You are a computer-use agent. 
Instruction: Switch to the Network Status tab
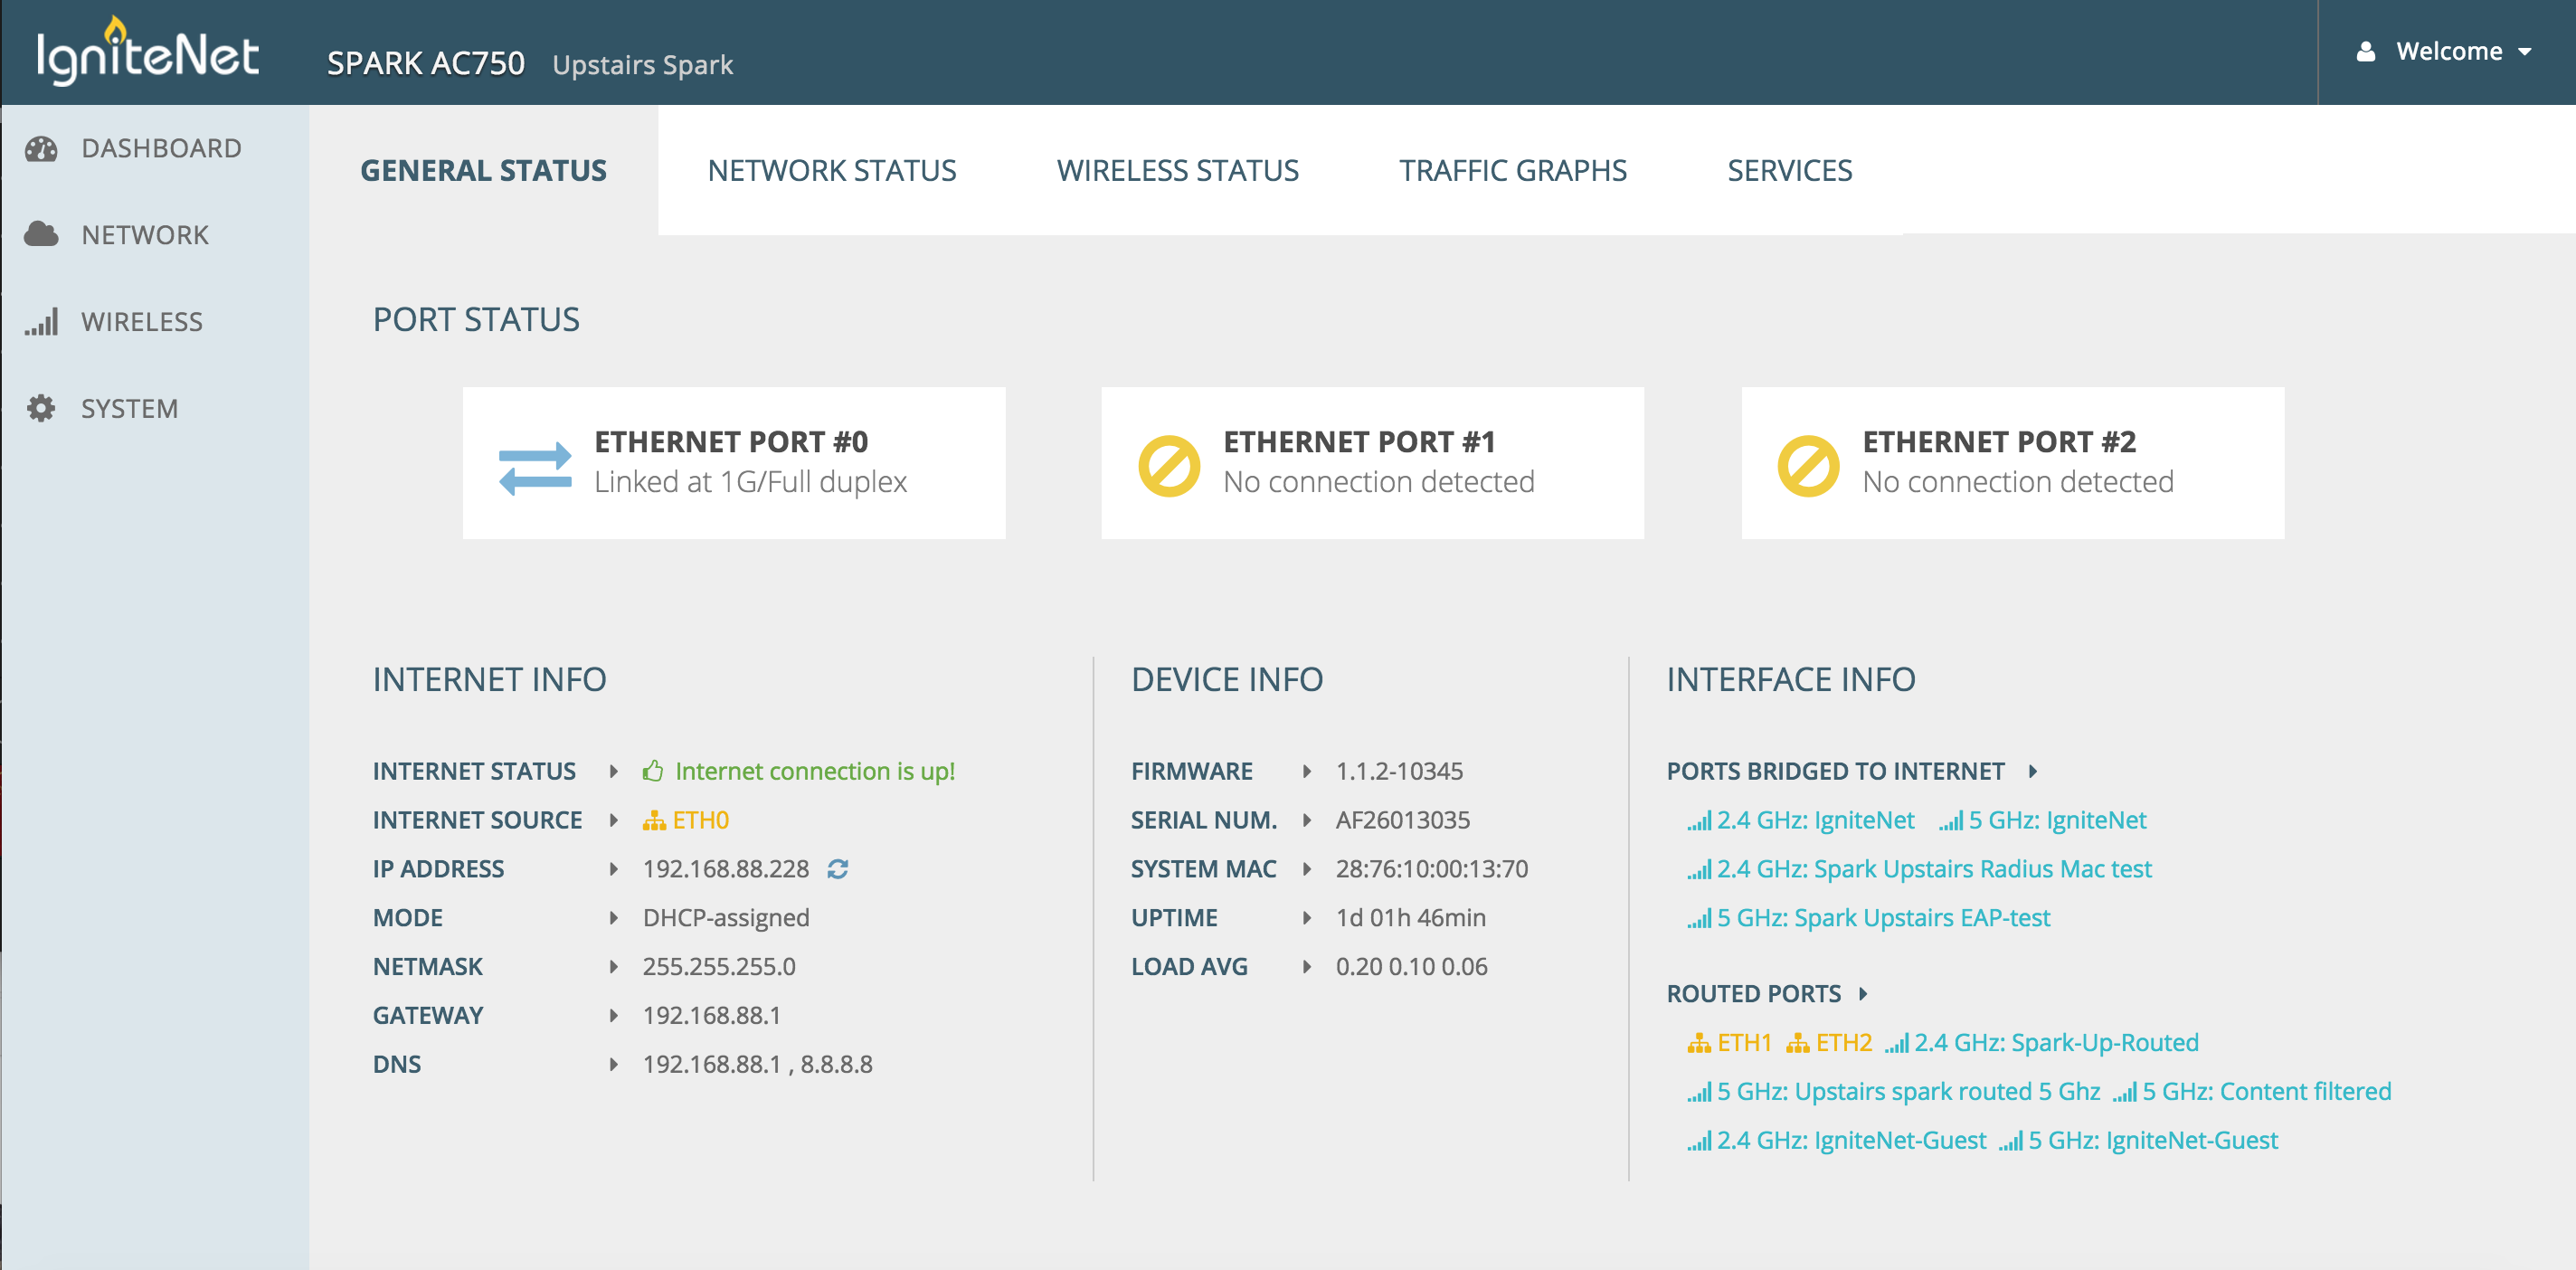pyautogui.click(x=831, y=171)
